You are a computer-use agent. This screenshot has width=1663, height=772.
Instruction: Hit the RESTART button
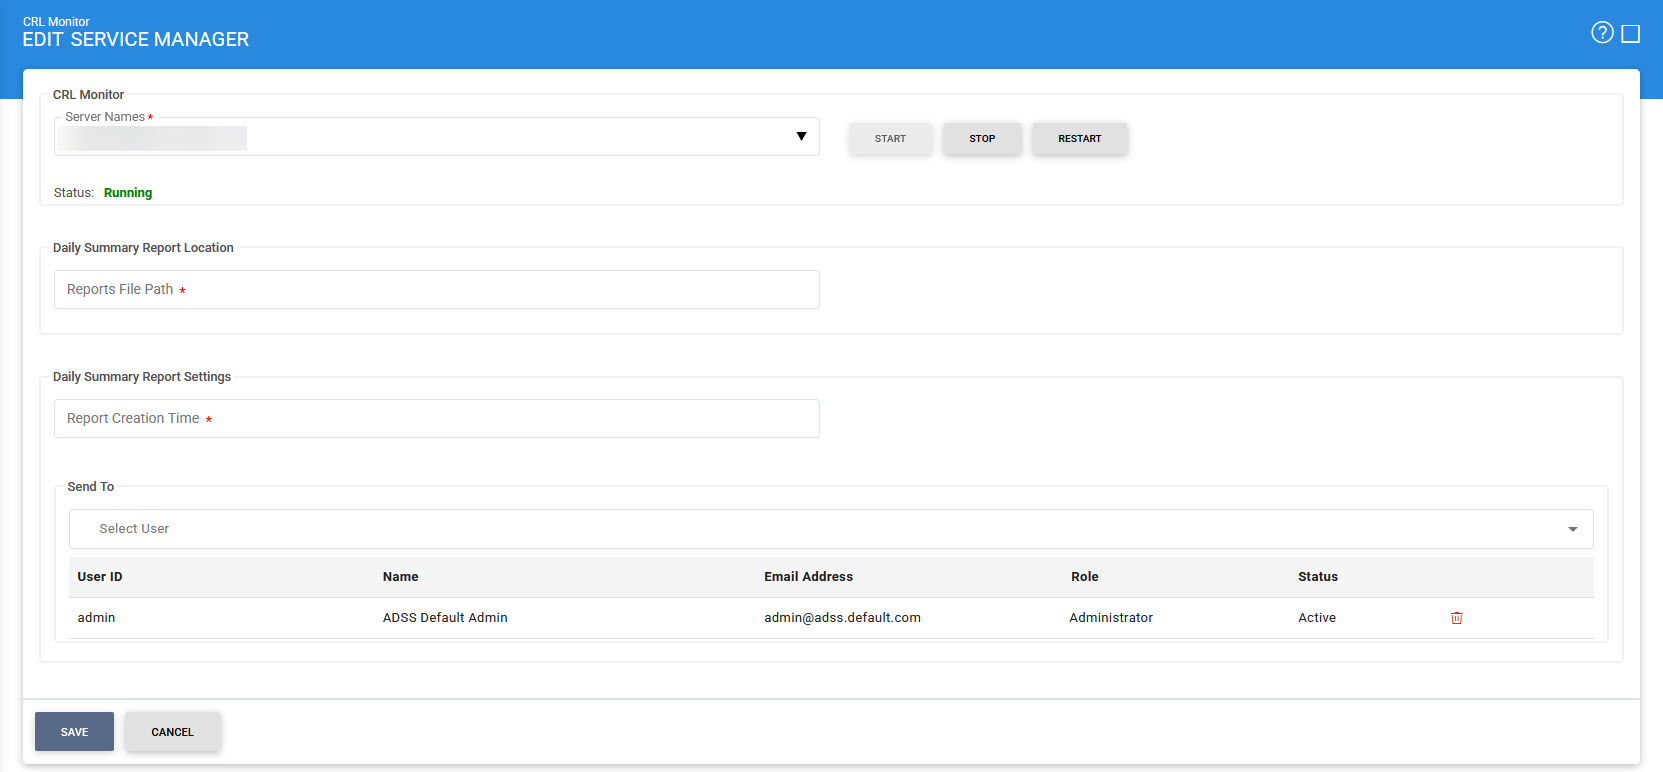pyautogui.click(x=1079, y=139)
